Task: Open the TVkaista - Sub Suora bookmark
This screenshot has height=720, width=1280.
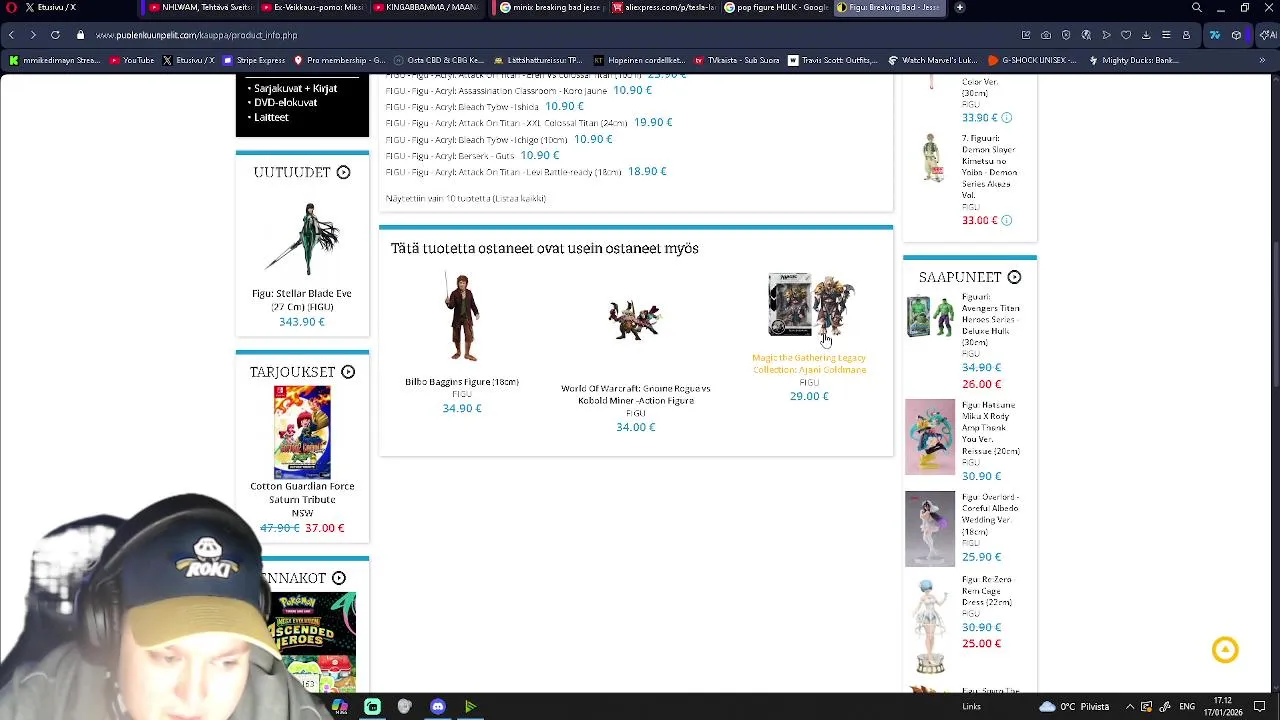Action: coord(737,60)
